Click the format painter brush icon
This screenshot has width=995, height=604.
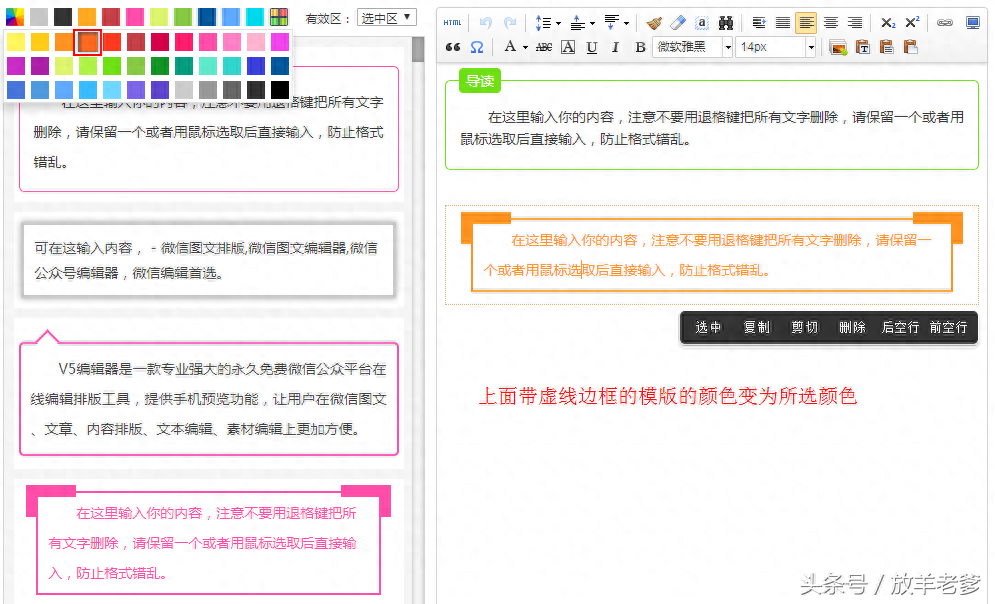click(x=654, y=23)
